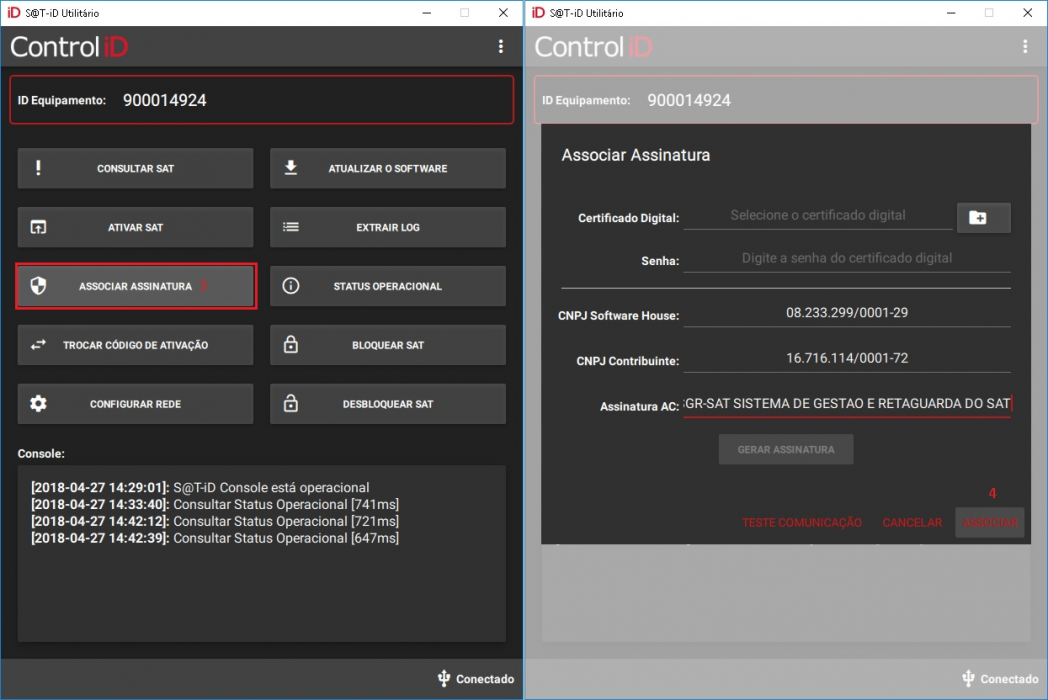The width and height of the screenshot is (1048, 700).
Task: Click the Configurar Rede button label
Action: pyautogui.click(x=135, y=404)
